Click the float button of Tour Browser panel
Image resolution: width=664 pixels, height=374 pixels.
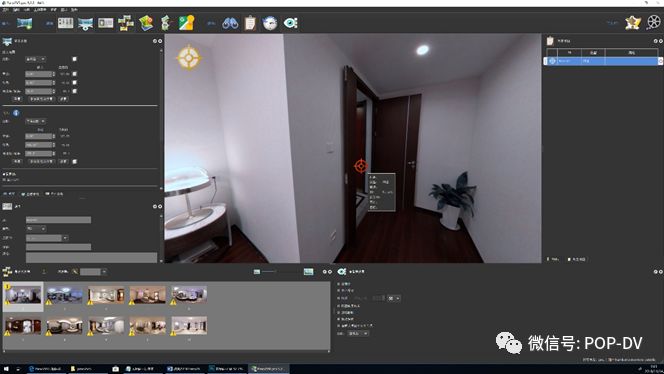click(x=325, y=271)
